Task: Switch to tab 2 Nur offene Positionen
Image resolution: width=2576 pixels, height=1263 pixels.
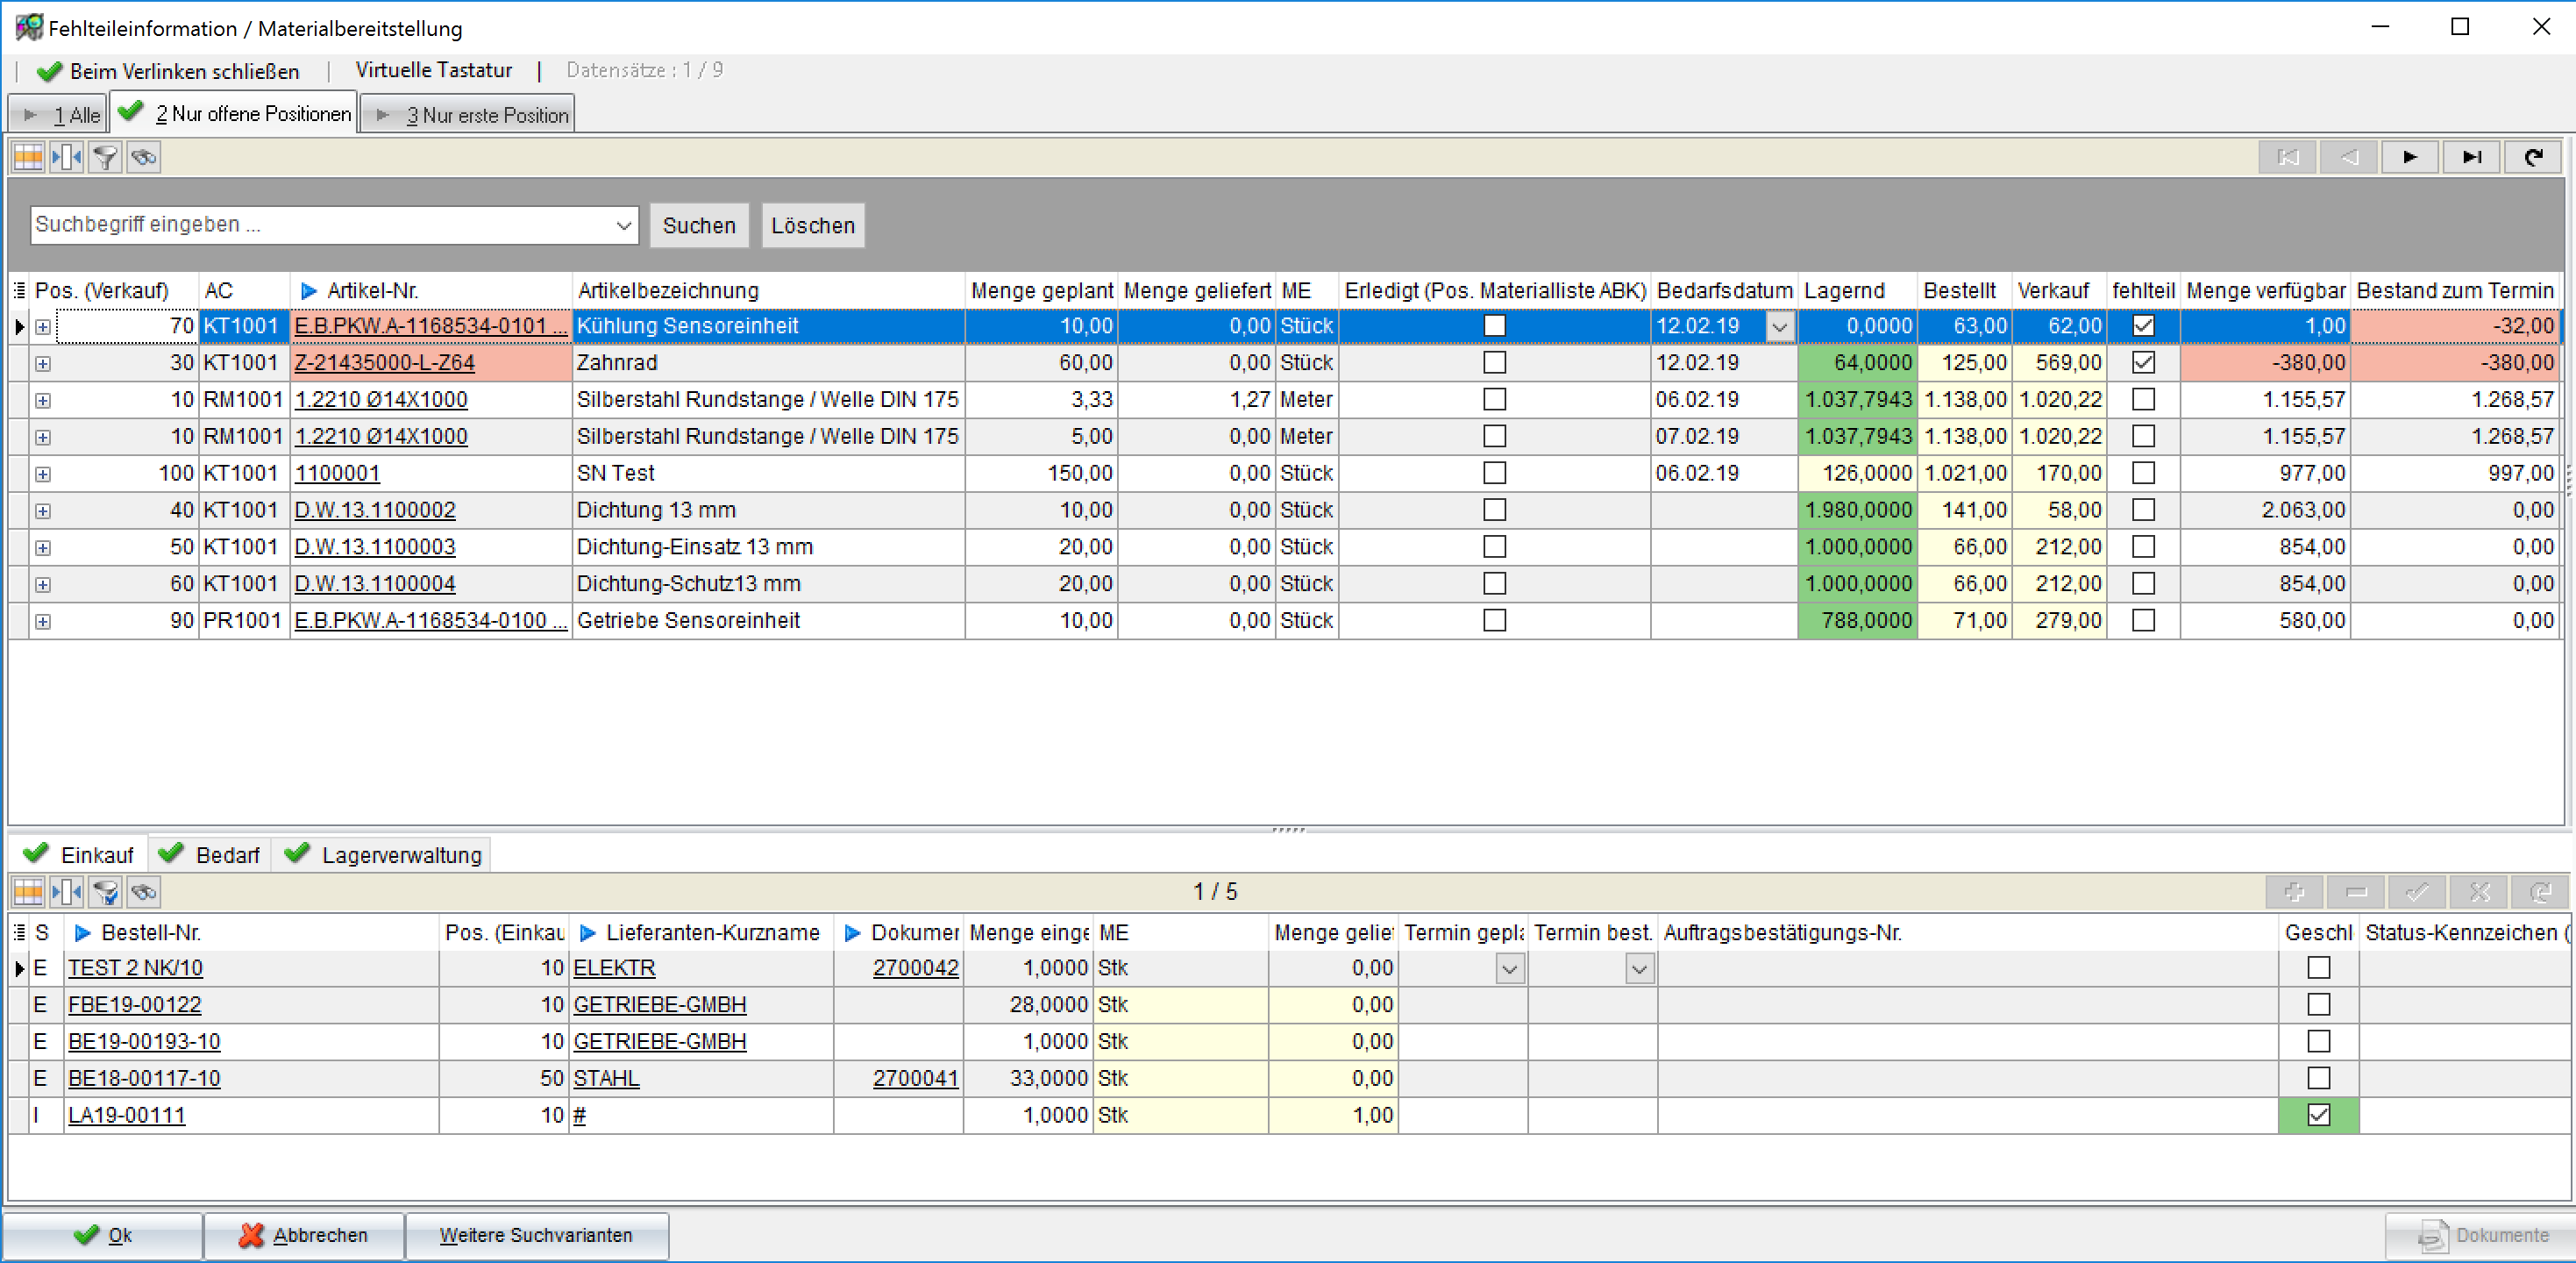Action: tap(233, 113)
